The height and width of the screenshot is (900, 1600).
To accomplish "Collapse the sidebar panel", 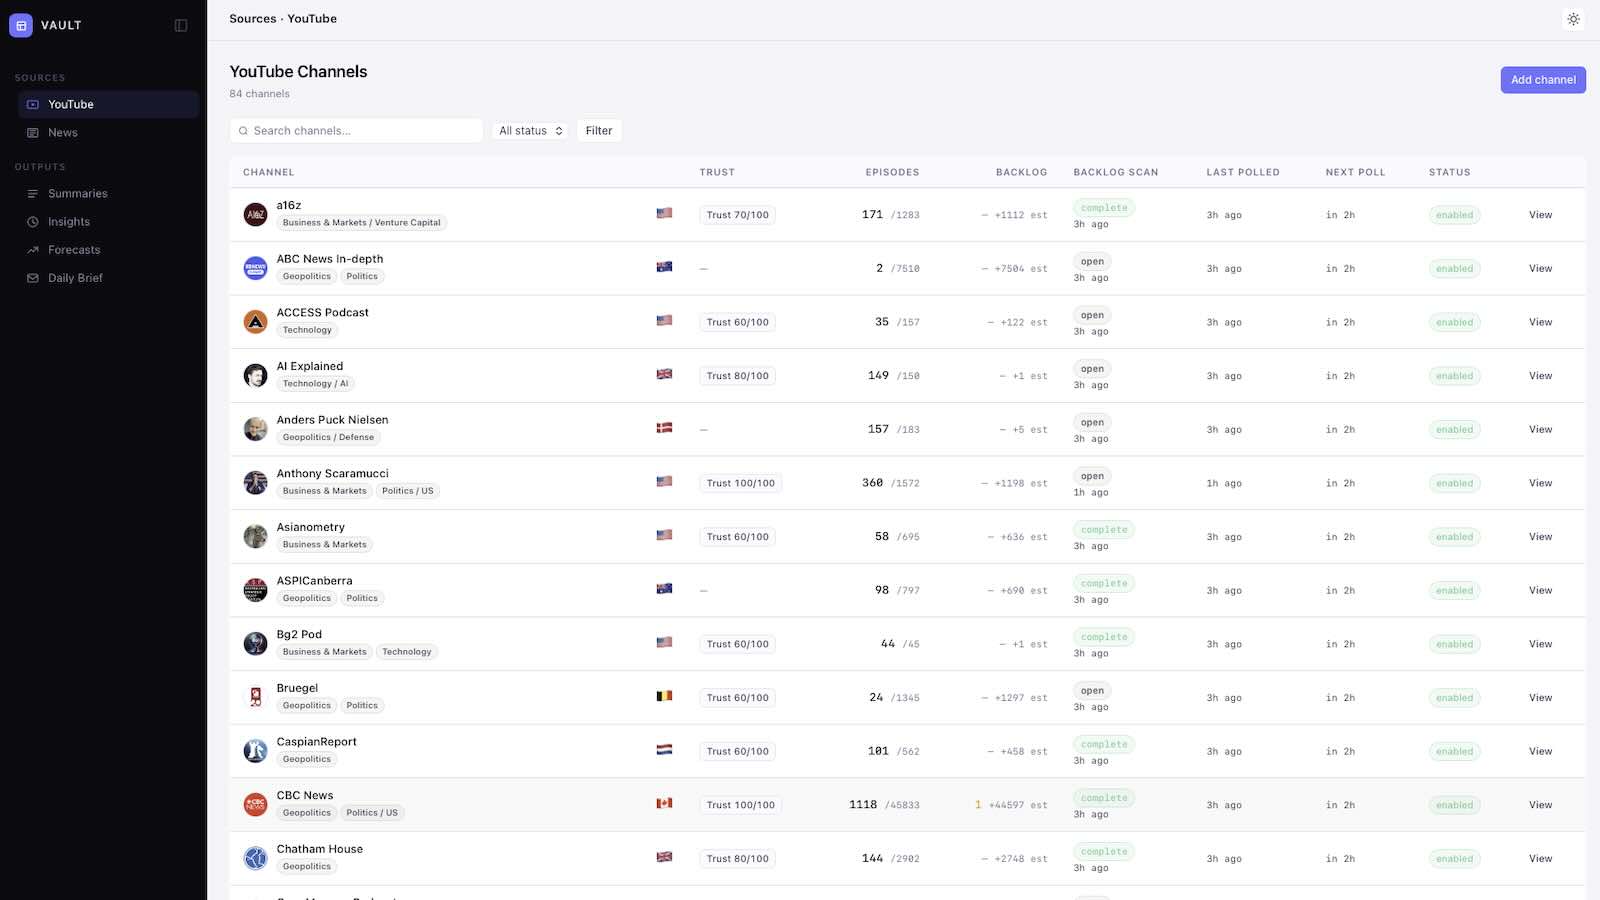I will click(x=181, y=25).
